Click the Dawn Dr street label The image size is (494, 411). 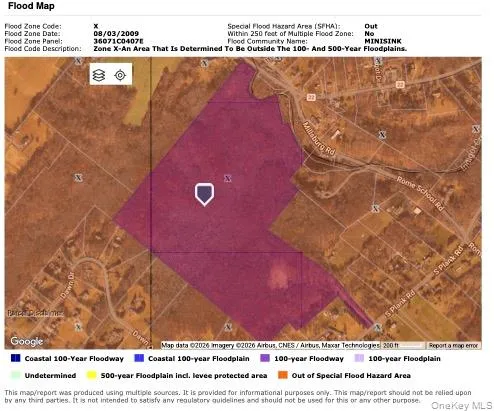tap(68, 285)
